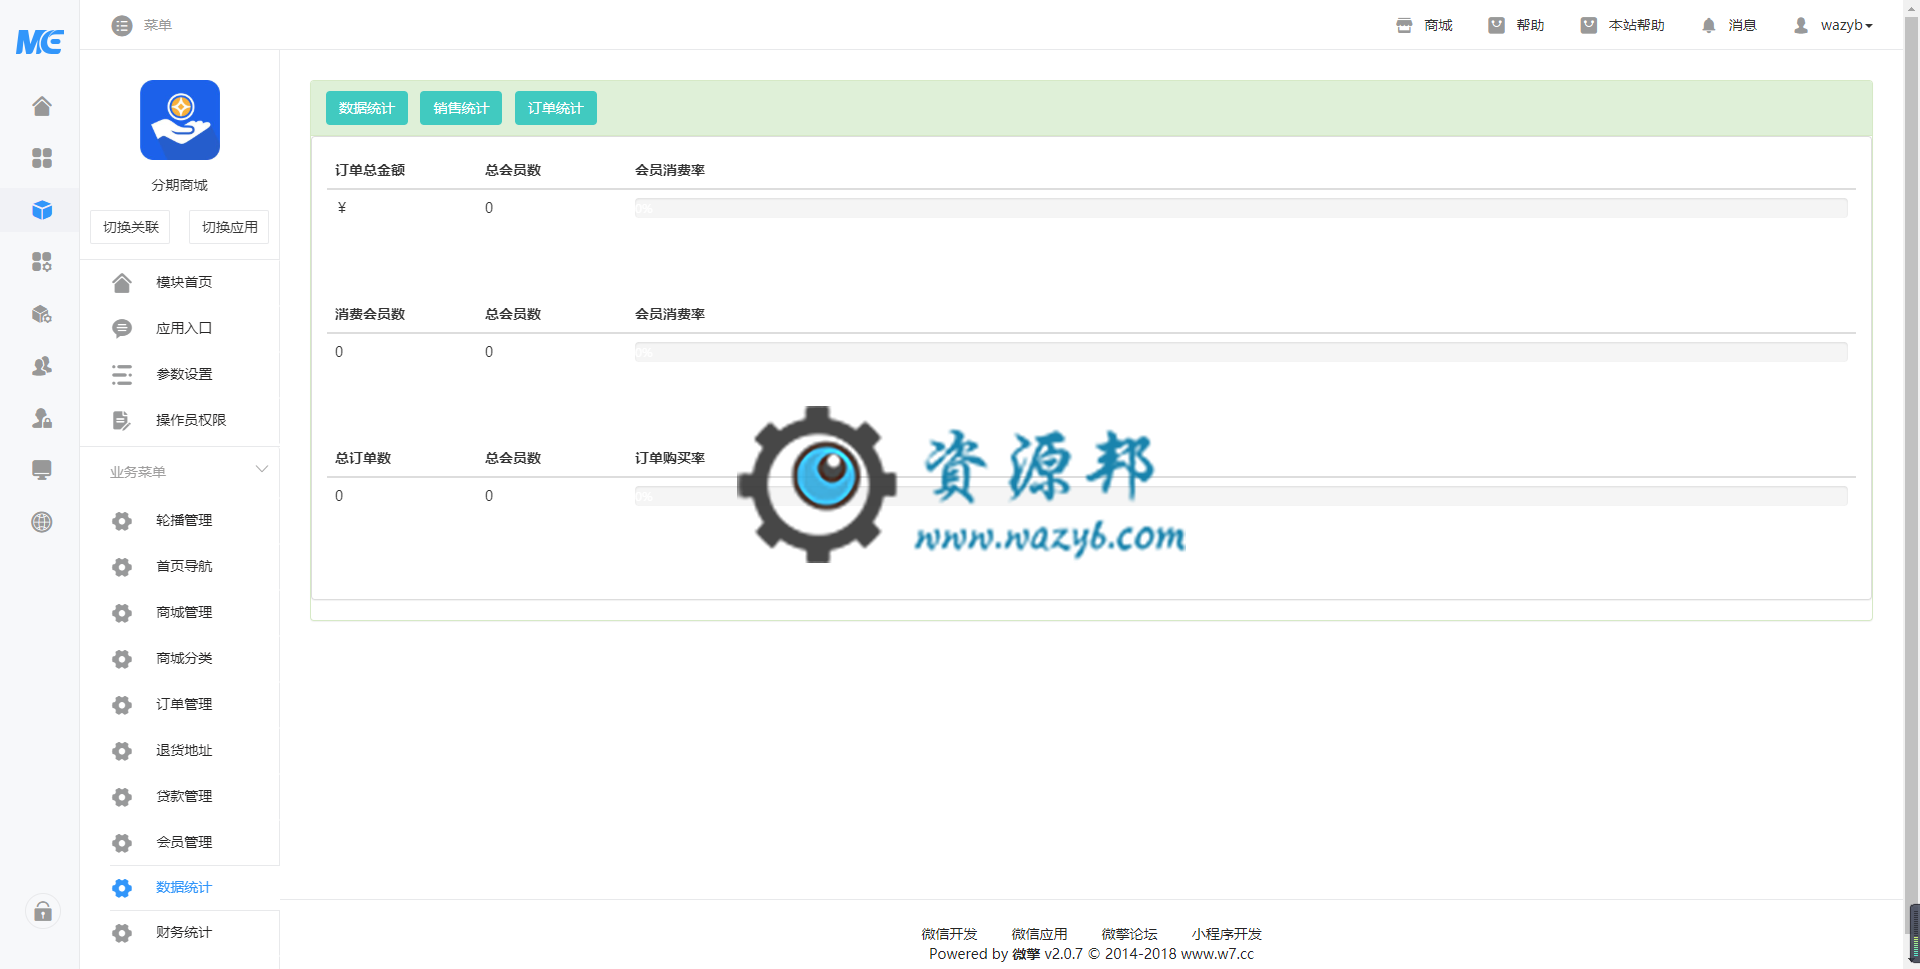
Task: Click the lock icon at bottom left
Action: tap(43, 911)
